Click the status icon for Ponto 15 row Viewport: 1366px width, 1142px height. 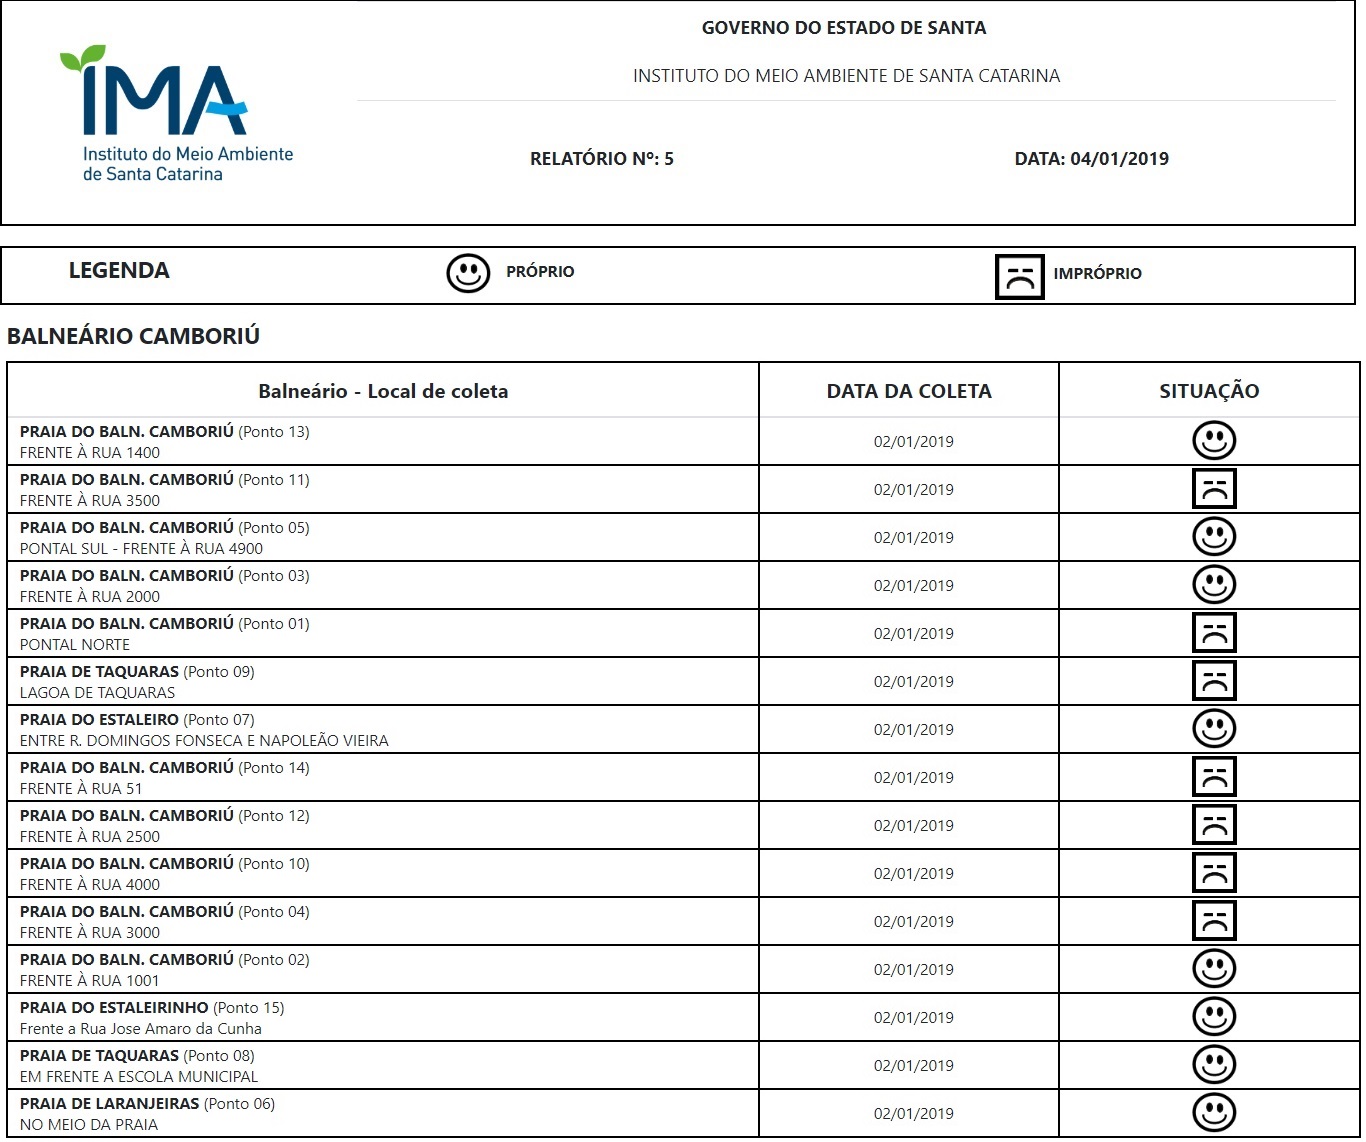coord(1214,1017)
